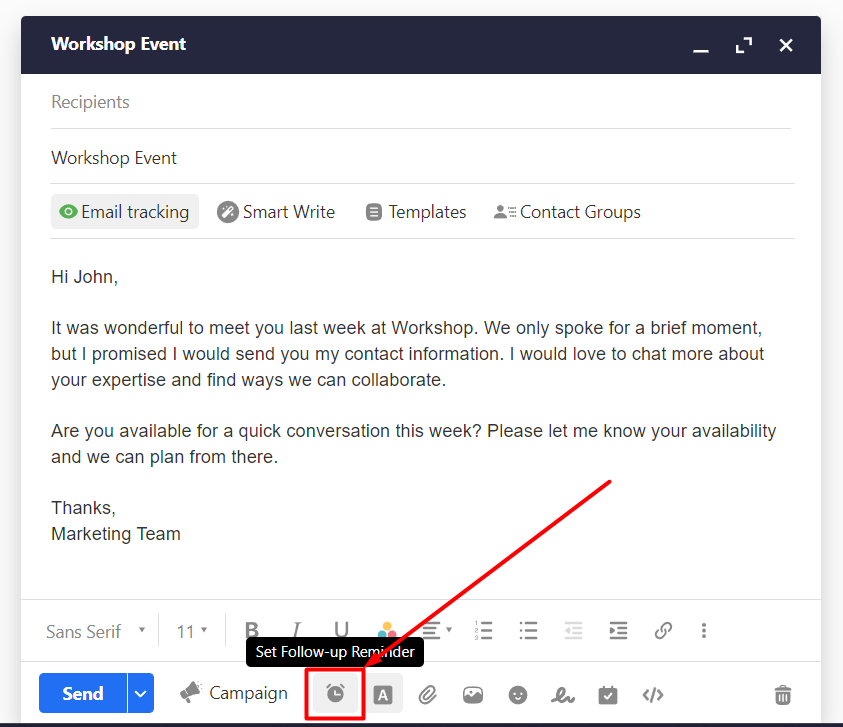Insert a photo using the image icon
The image size is (843, 727).
(473, 694)
